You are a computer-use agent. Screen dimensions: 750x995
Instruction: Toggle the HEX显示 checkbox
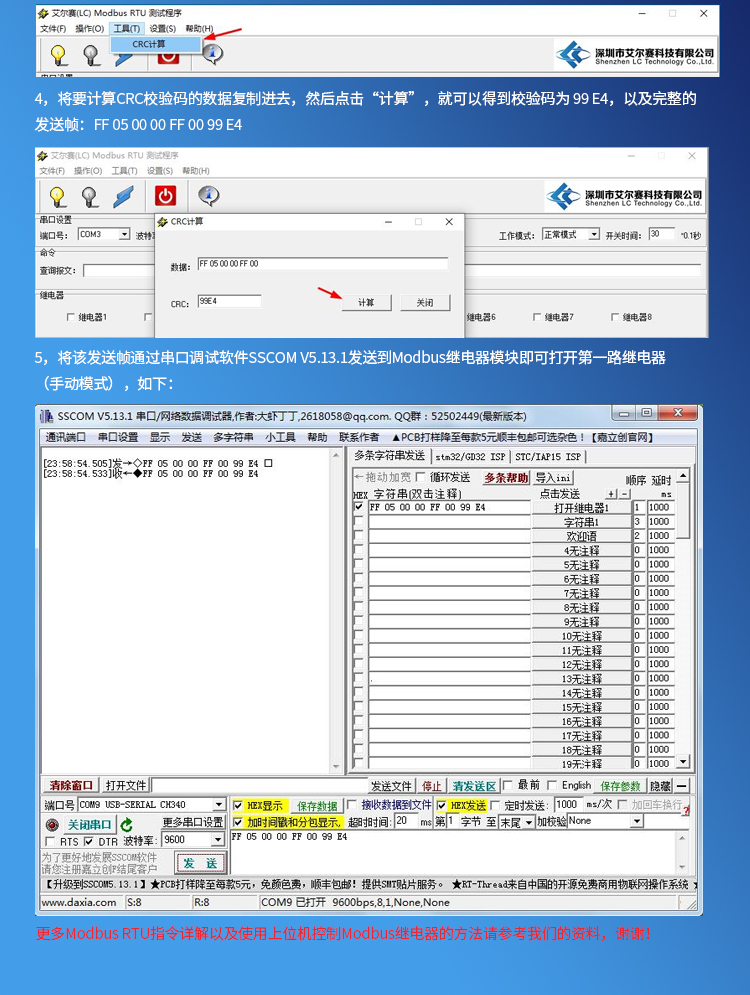[x=238, y=806]
